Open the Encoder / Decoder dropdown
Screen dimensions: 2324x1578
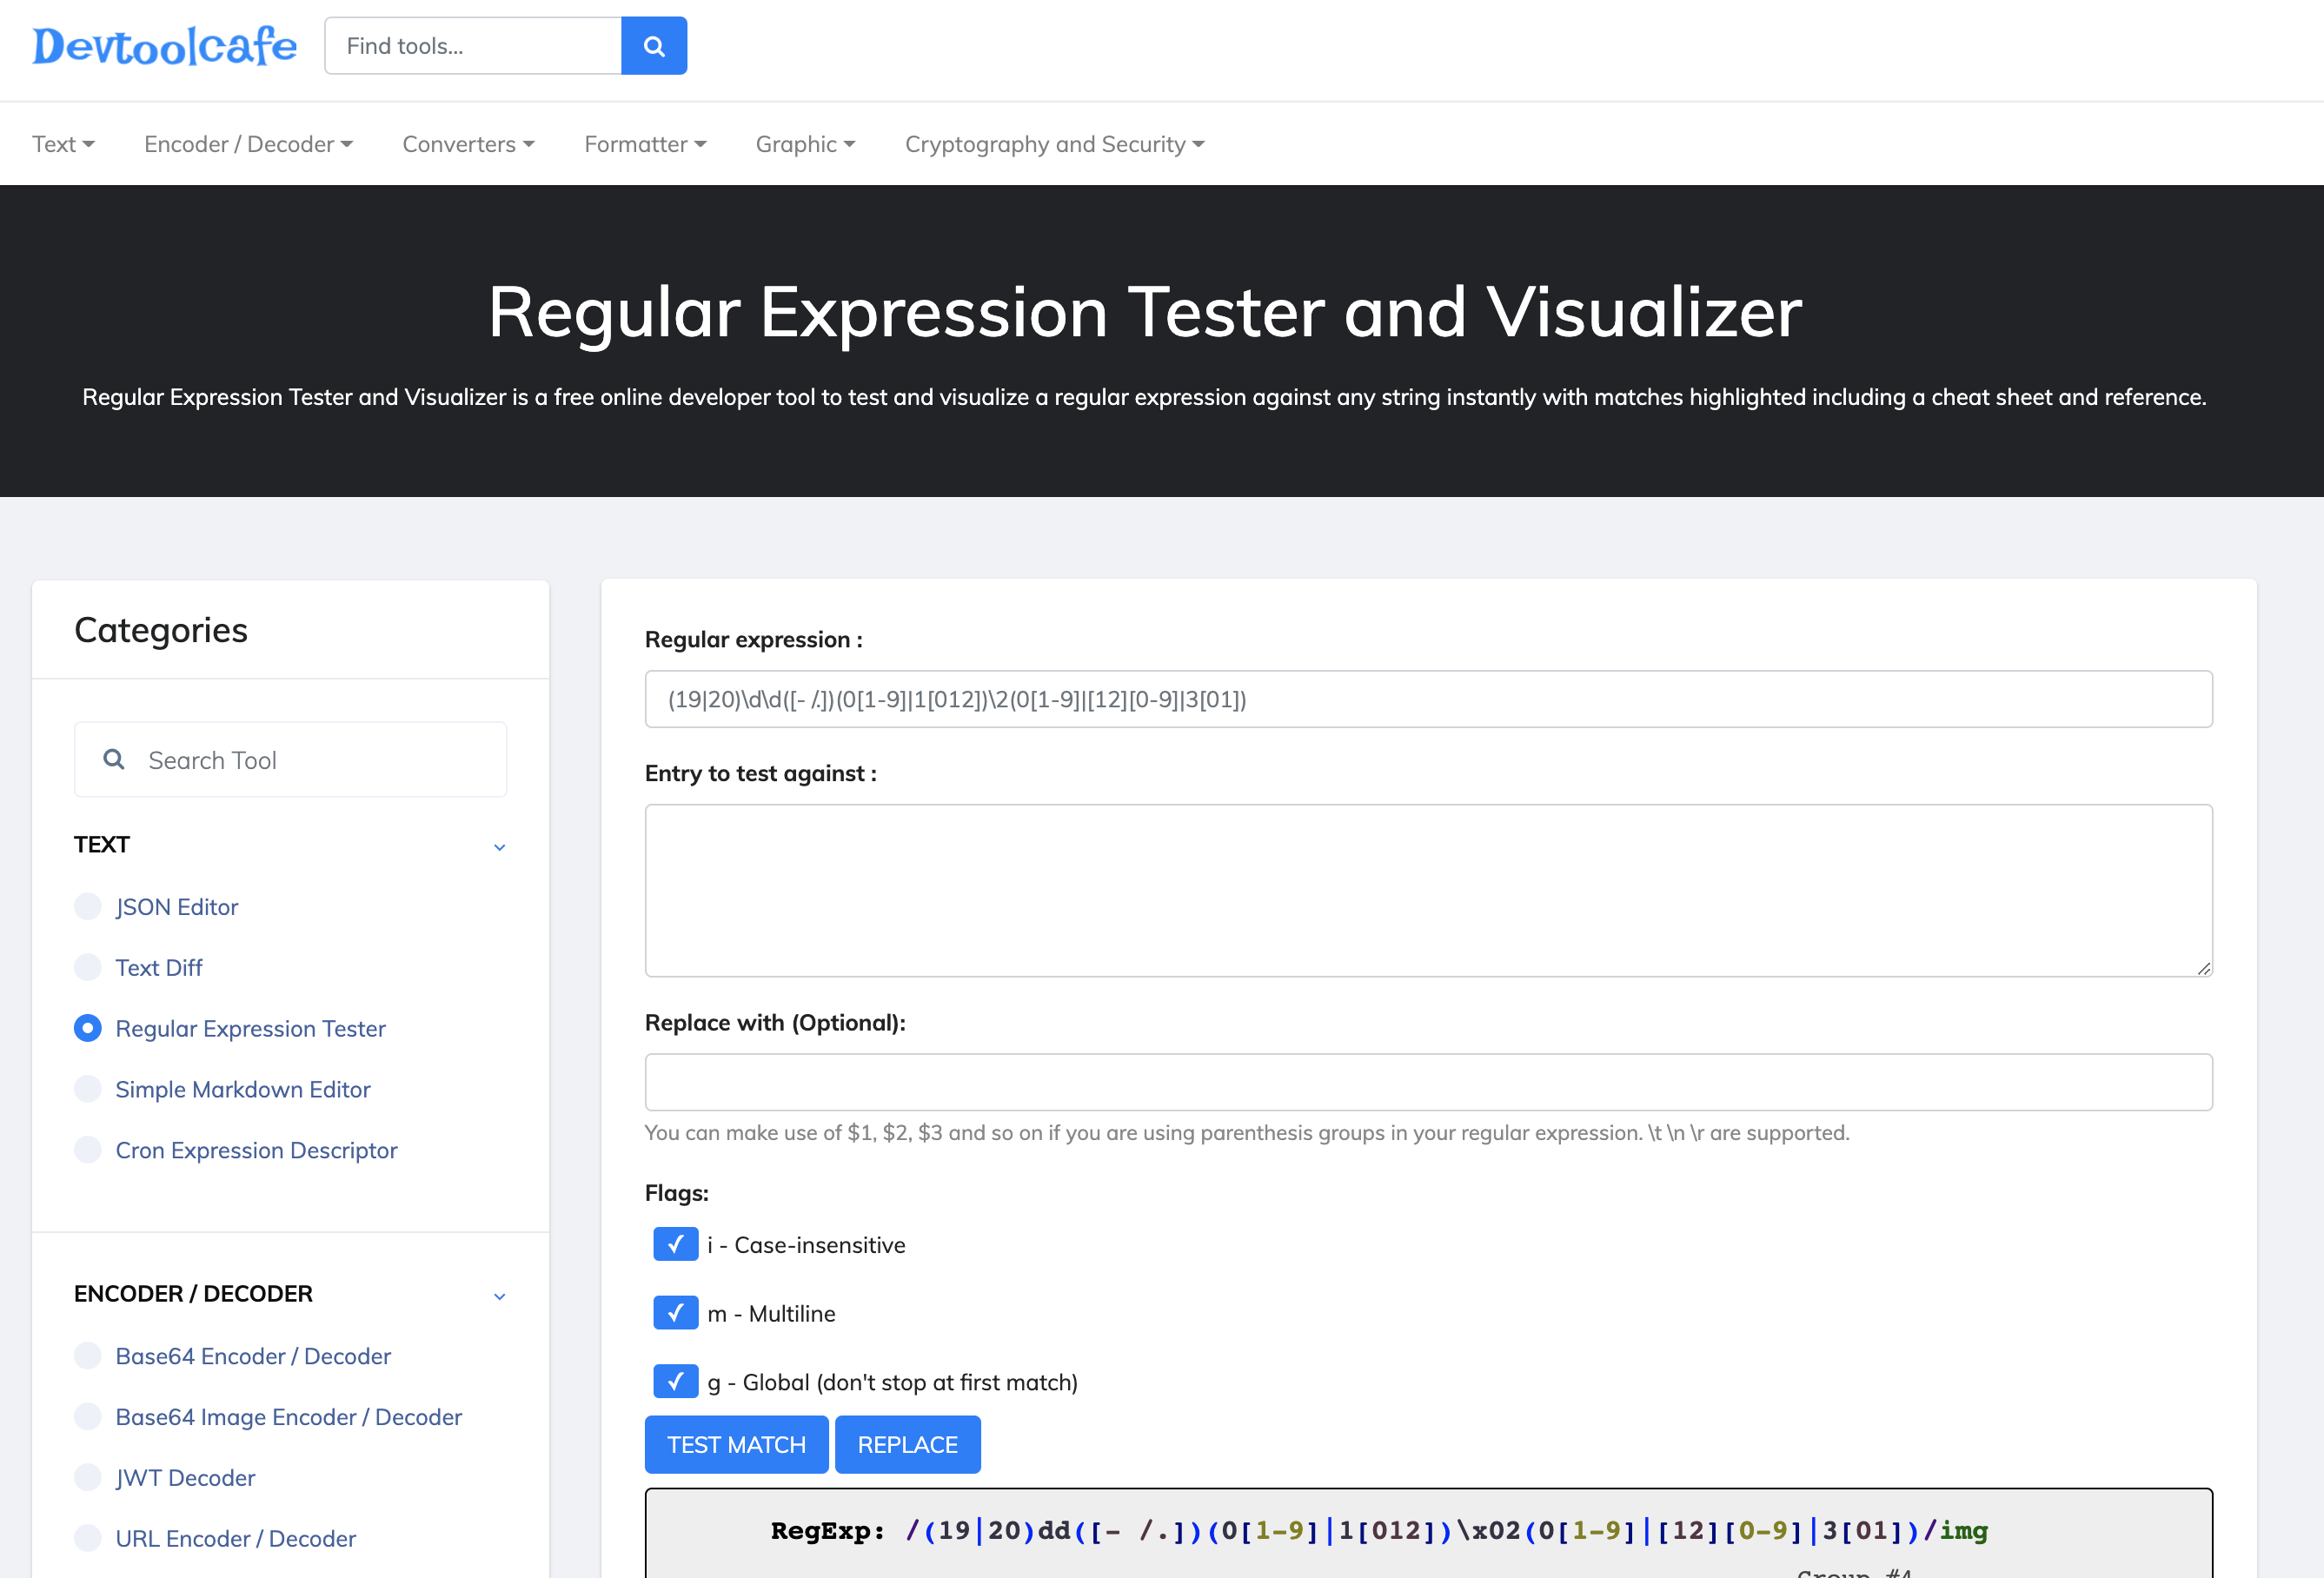click(248, 144)
